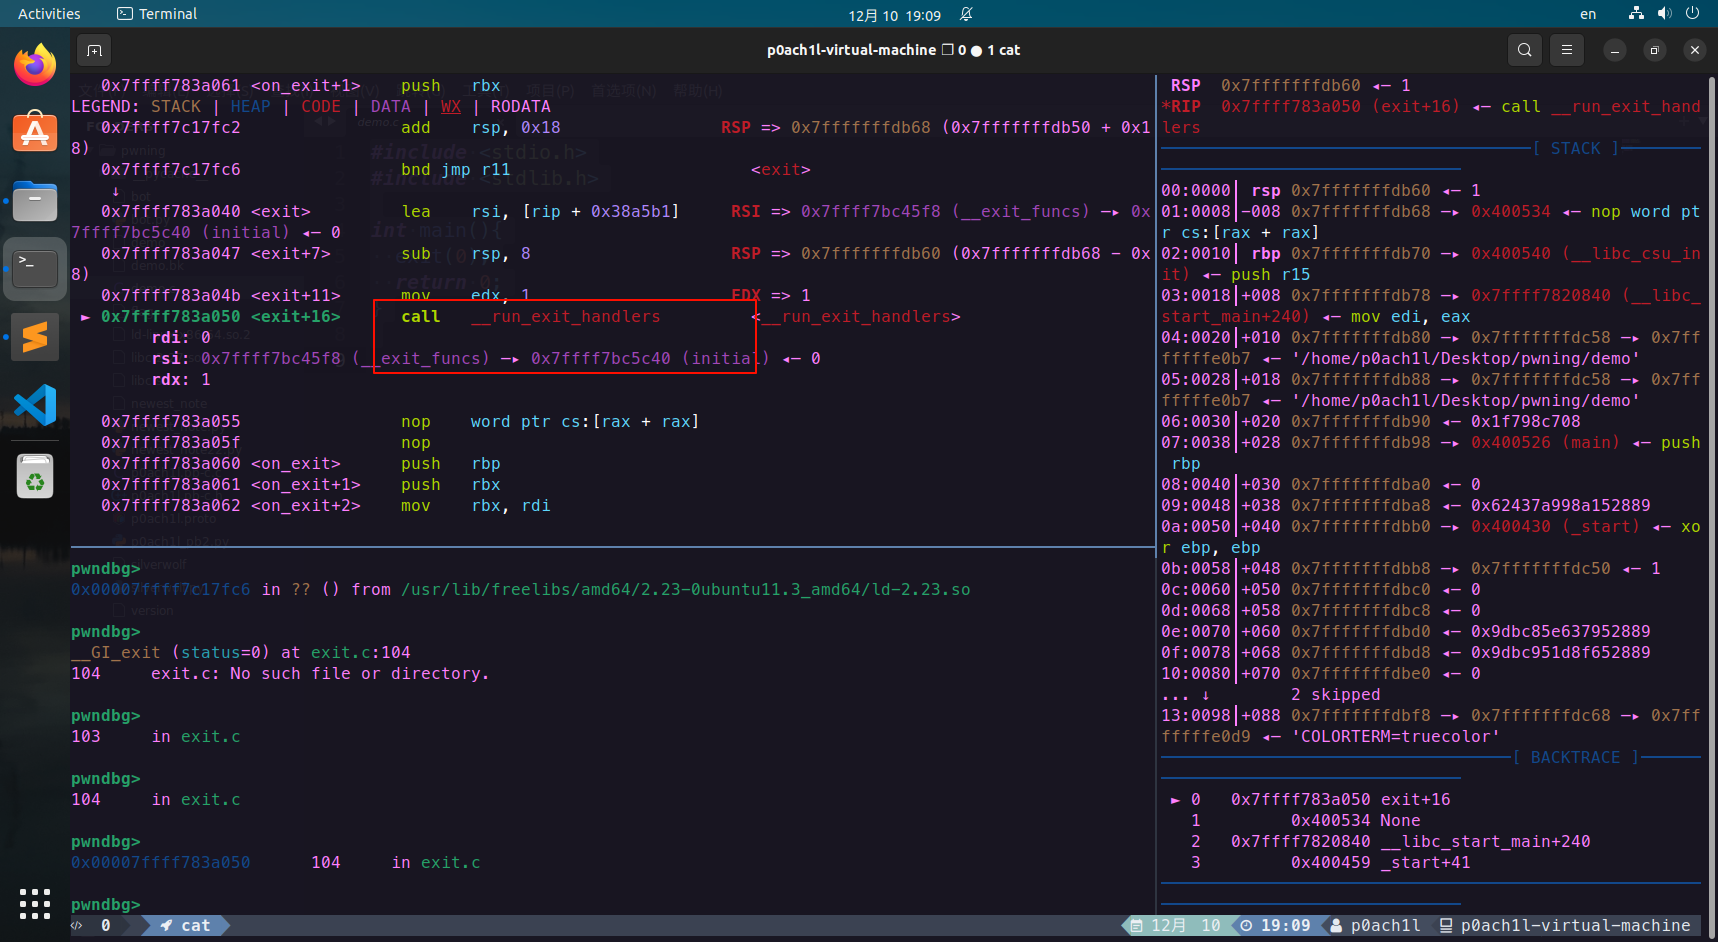Click the DATA legend label
This screenshot has width=1718, height=942.
[390, 107]
